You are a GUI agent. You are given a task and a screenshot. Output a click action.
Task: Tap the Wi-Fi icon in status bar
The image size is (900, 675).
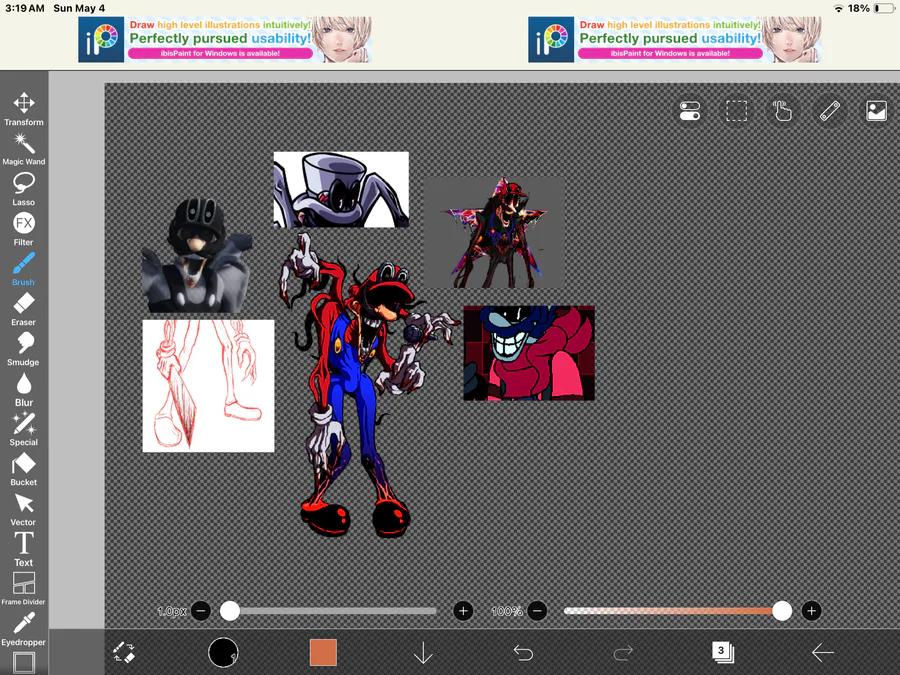tap(839, 9)
